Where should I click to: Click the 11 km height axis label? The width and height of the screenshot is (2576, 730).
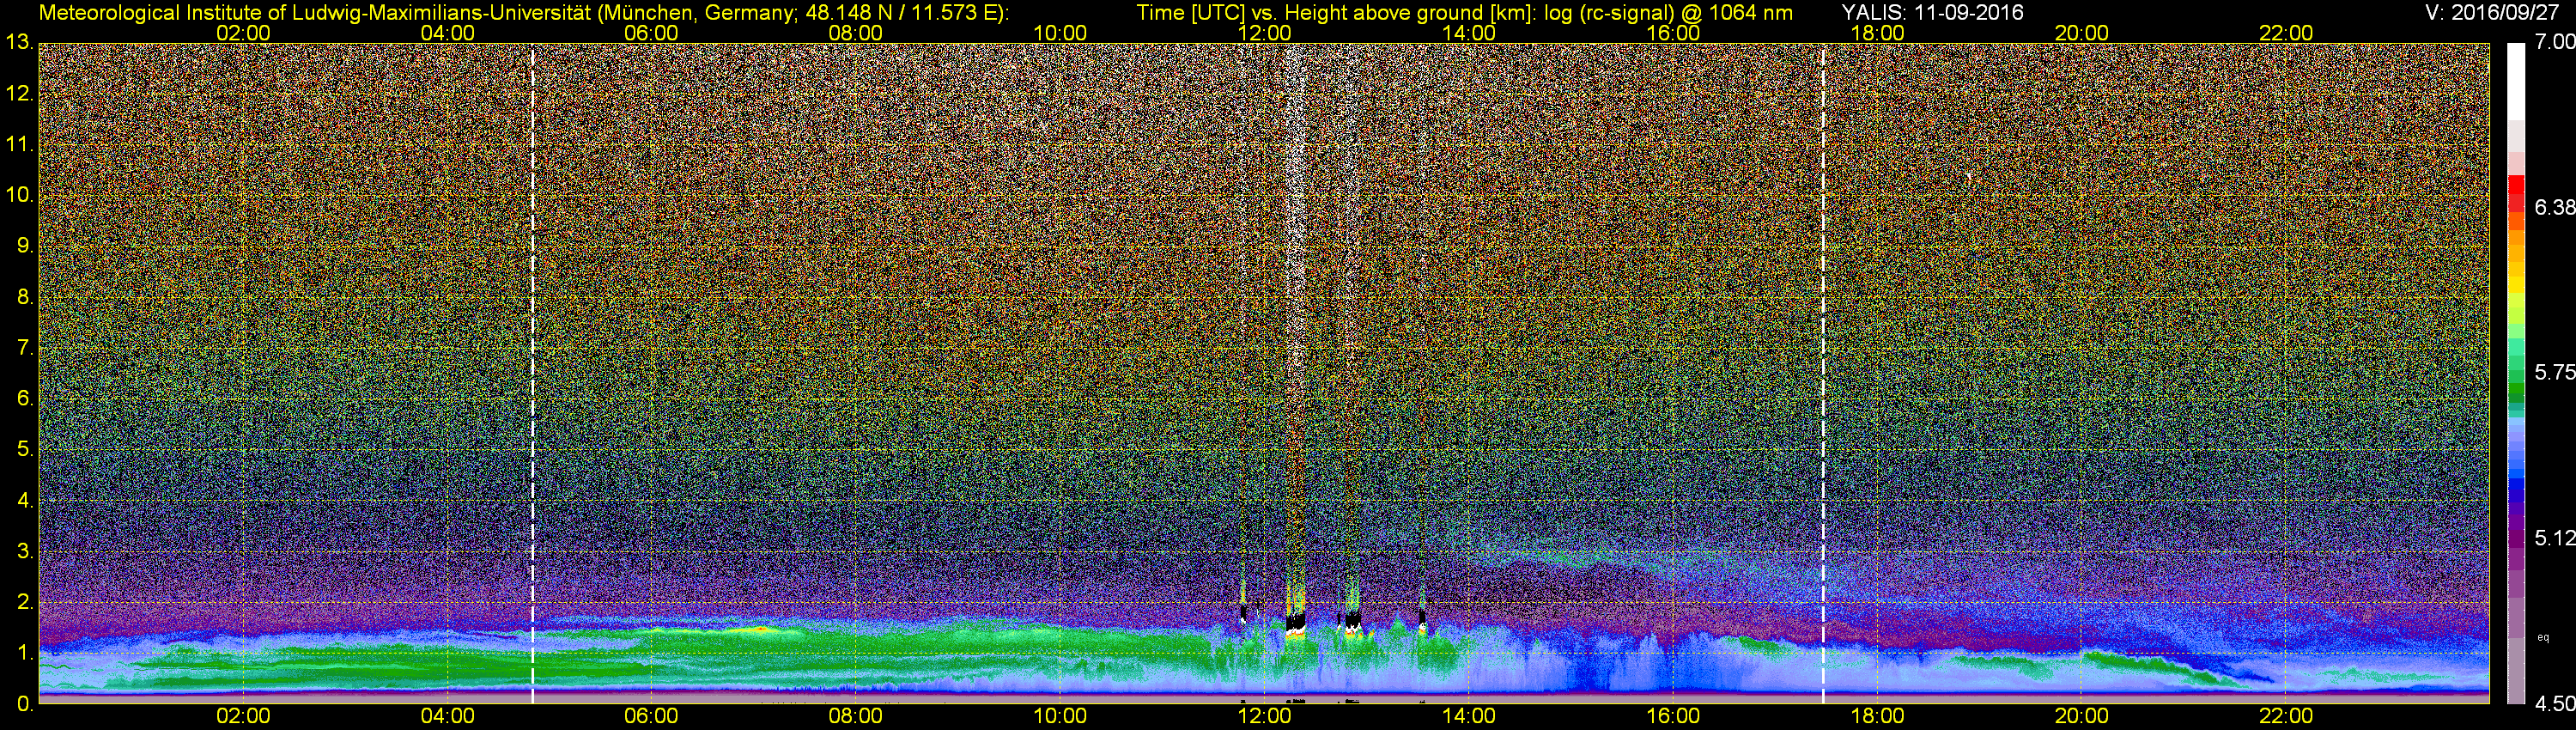18,145
